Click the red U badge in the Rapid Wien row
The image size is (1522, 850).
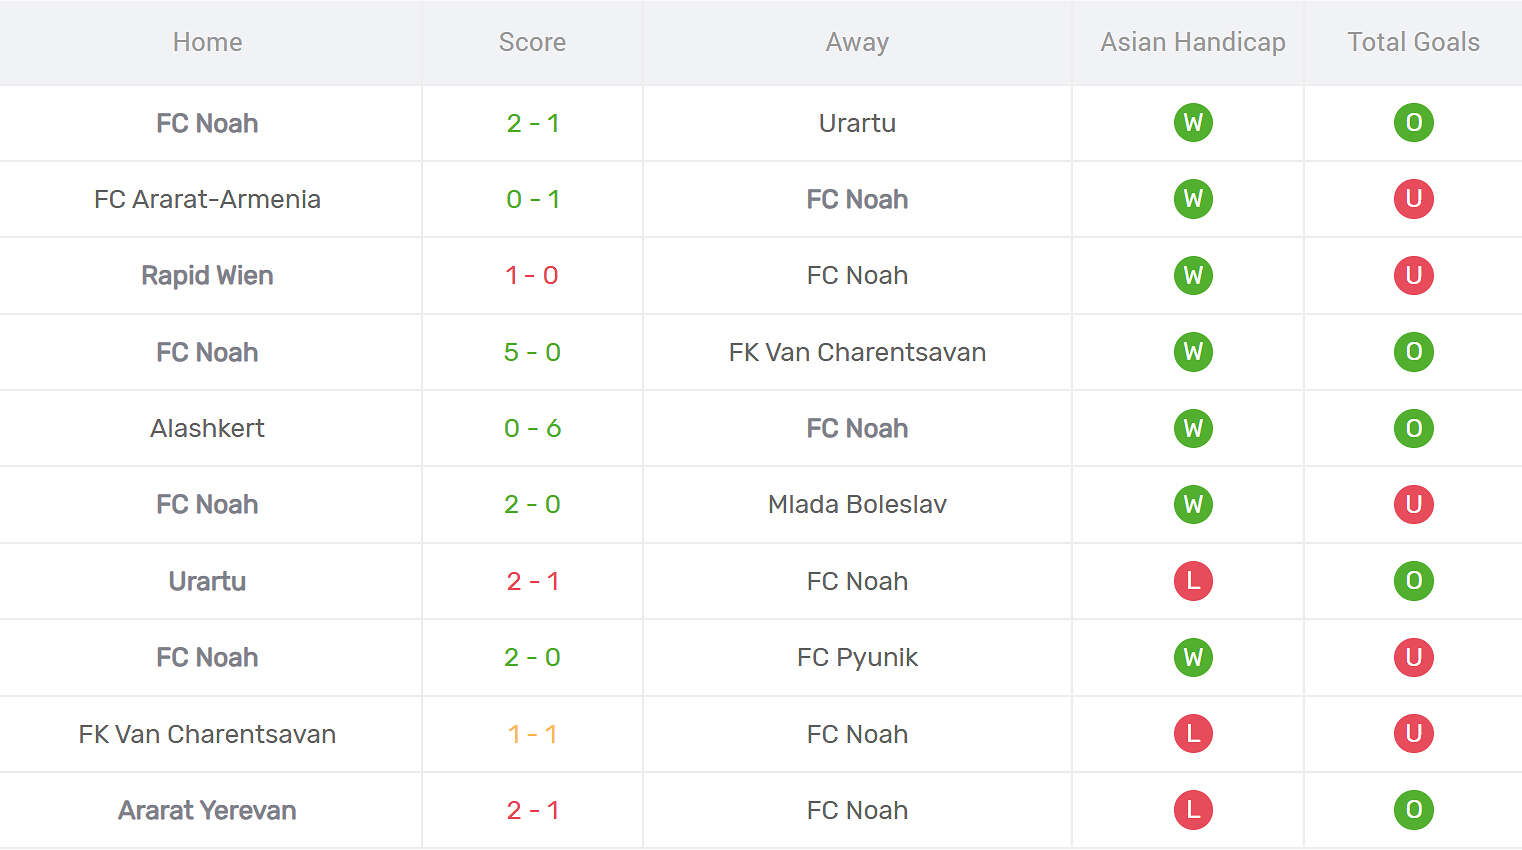1413,275
